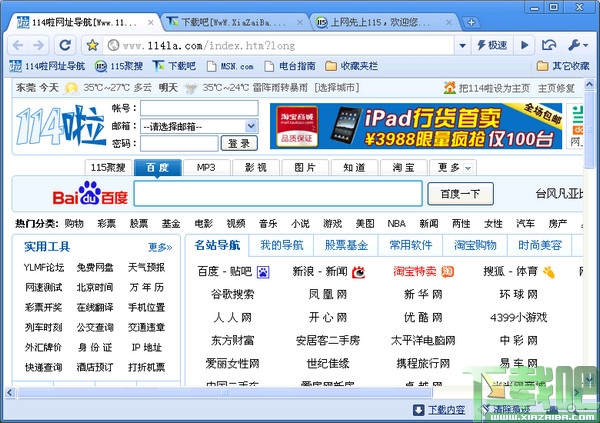This screenshot has height=423, width=600.
Task: Expand 更多» in 实用工具 panel
Action: pyautogui.click(x=160, y=247)
